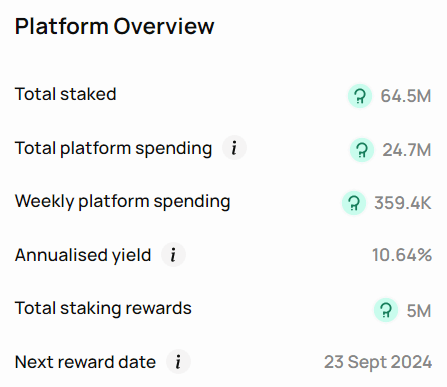
Task: Click the 10.64% annualised yield value
Action: (x=402, y=255)
